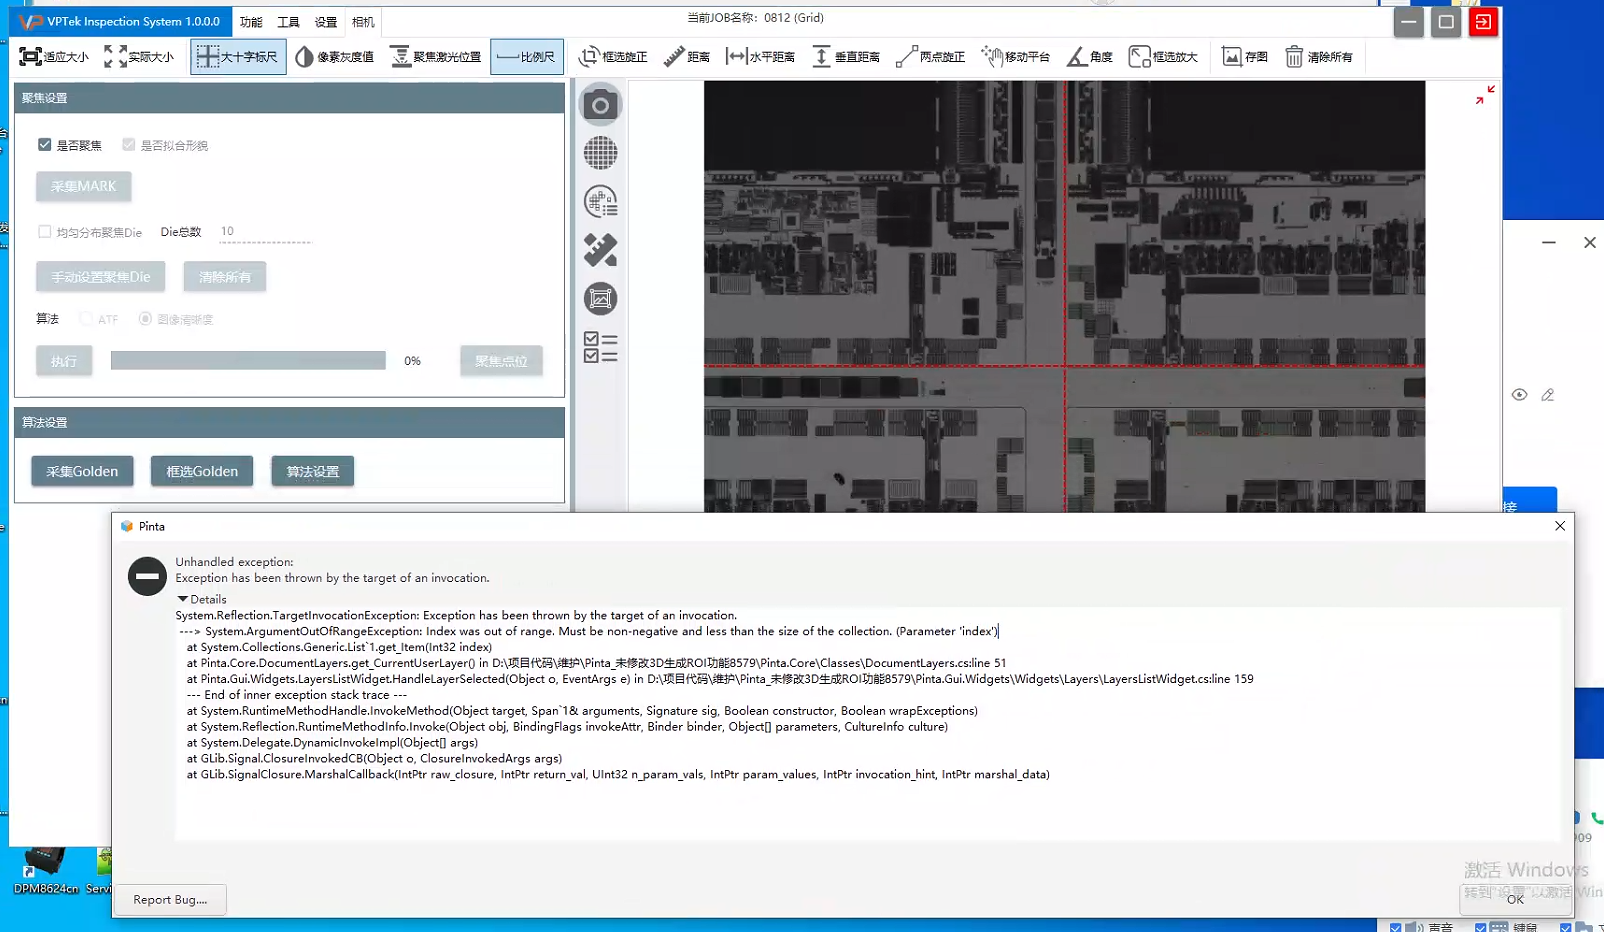The width and height of the screenshot is (1604, 932).
Task: Click the ArgumentOutOfRangeException error line
Action: [x=588, y=631]
